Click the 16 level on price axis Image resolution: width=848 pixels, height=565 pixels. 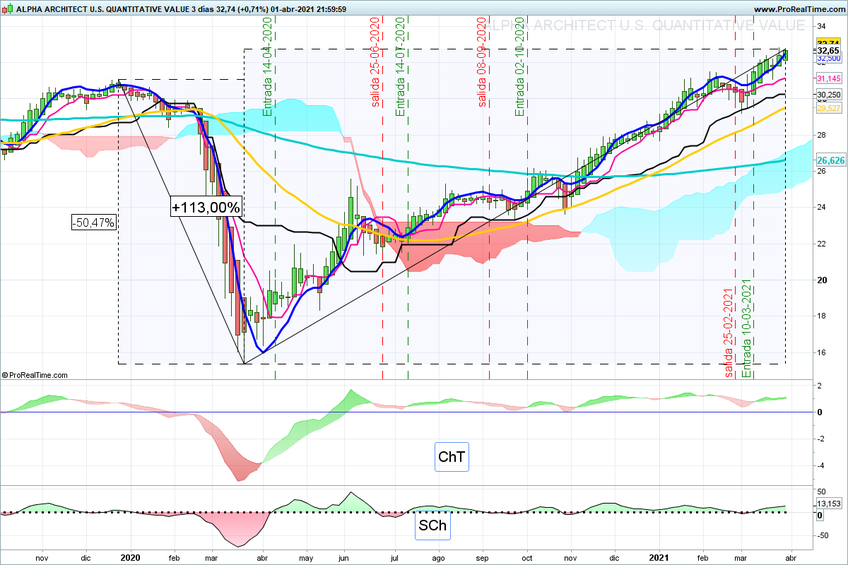pyautogui.click(x=822, y=353)
